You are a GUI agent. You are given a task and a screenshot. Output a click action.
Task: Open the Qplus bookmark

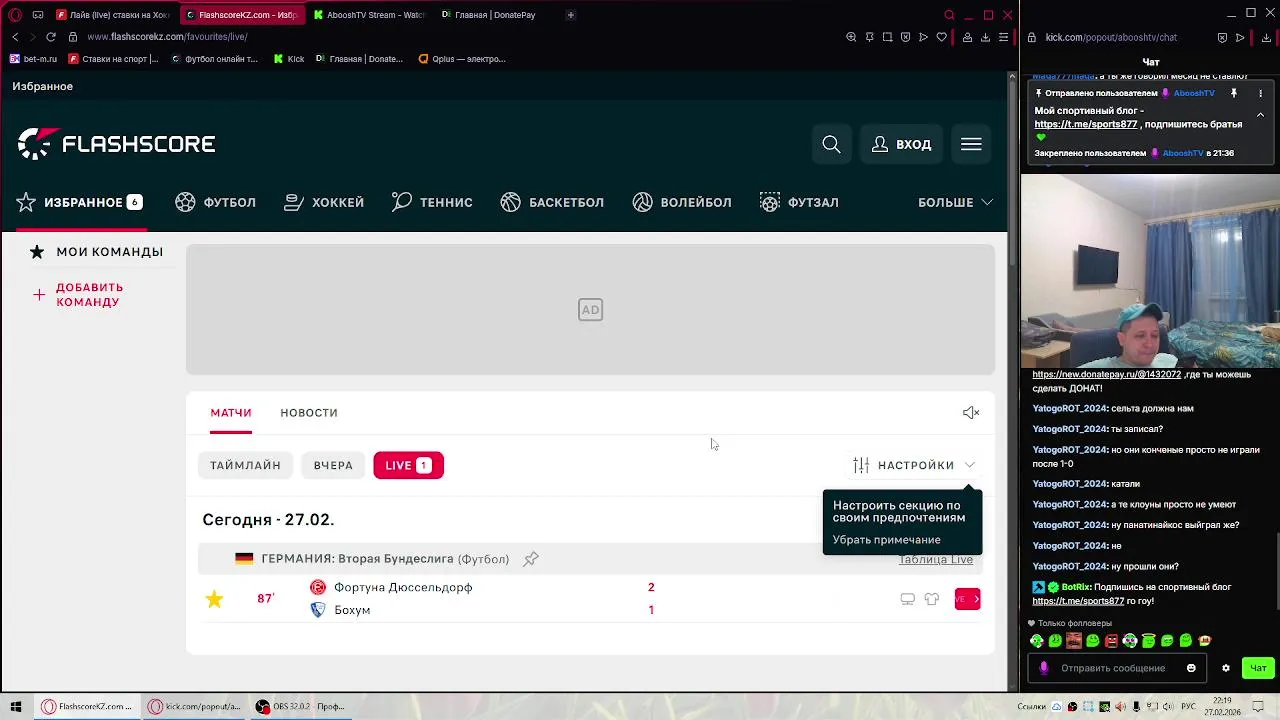point(462,59)
